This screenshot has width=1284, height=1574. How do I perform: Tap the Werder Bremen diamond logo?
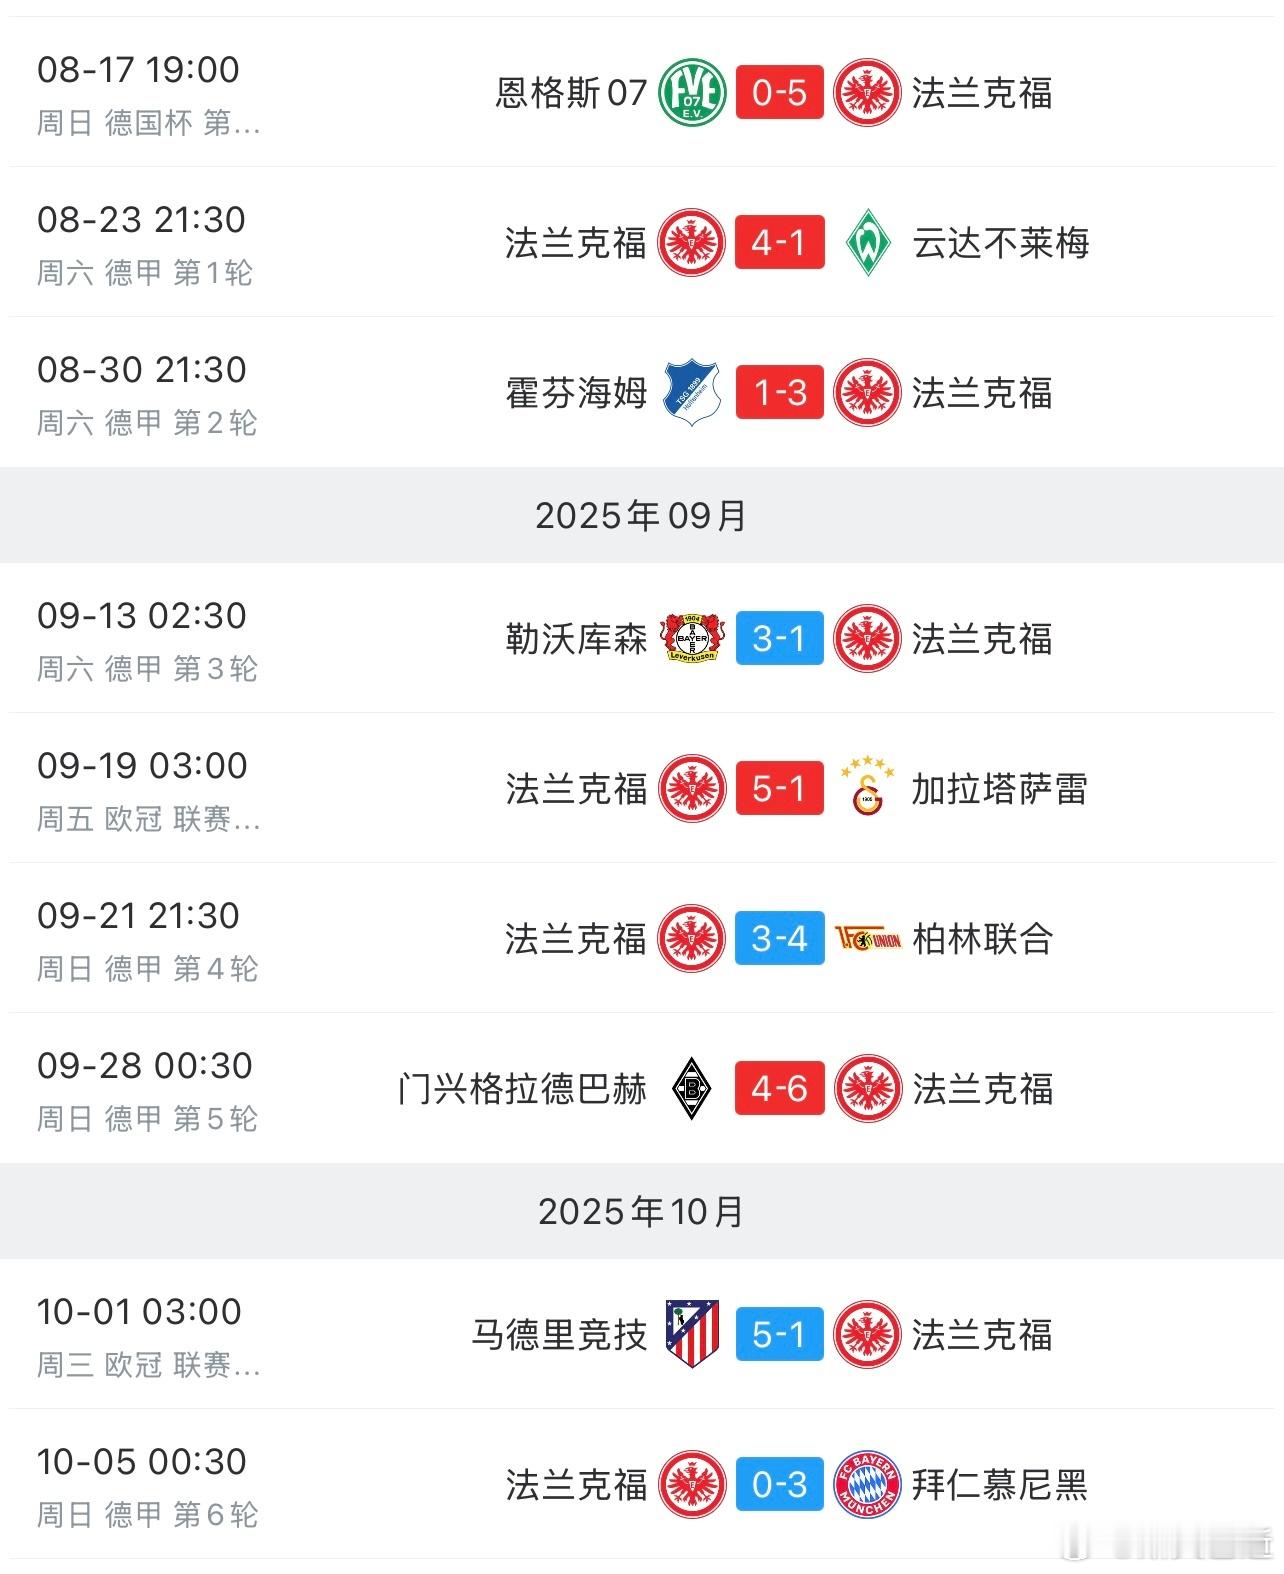[x=867, y=243]
